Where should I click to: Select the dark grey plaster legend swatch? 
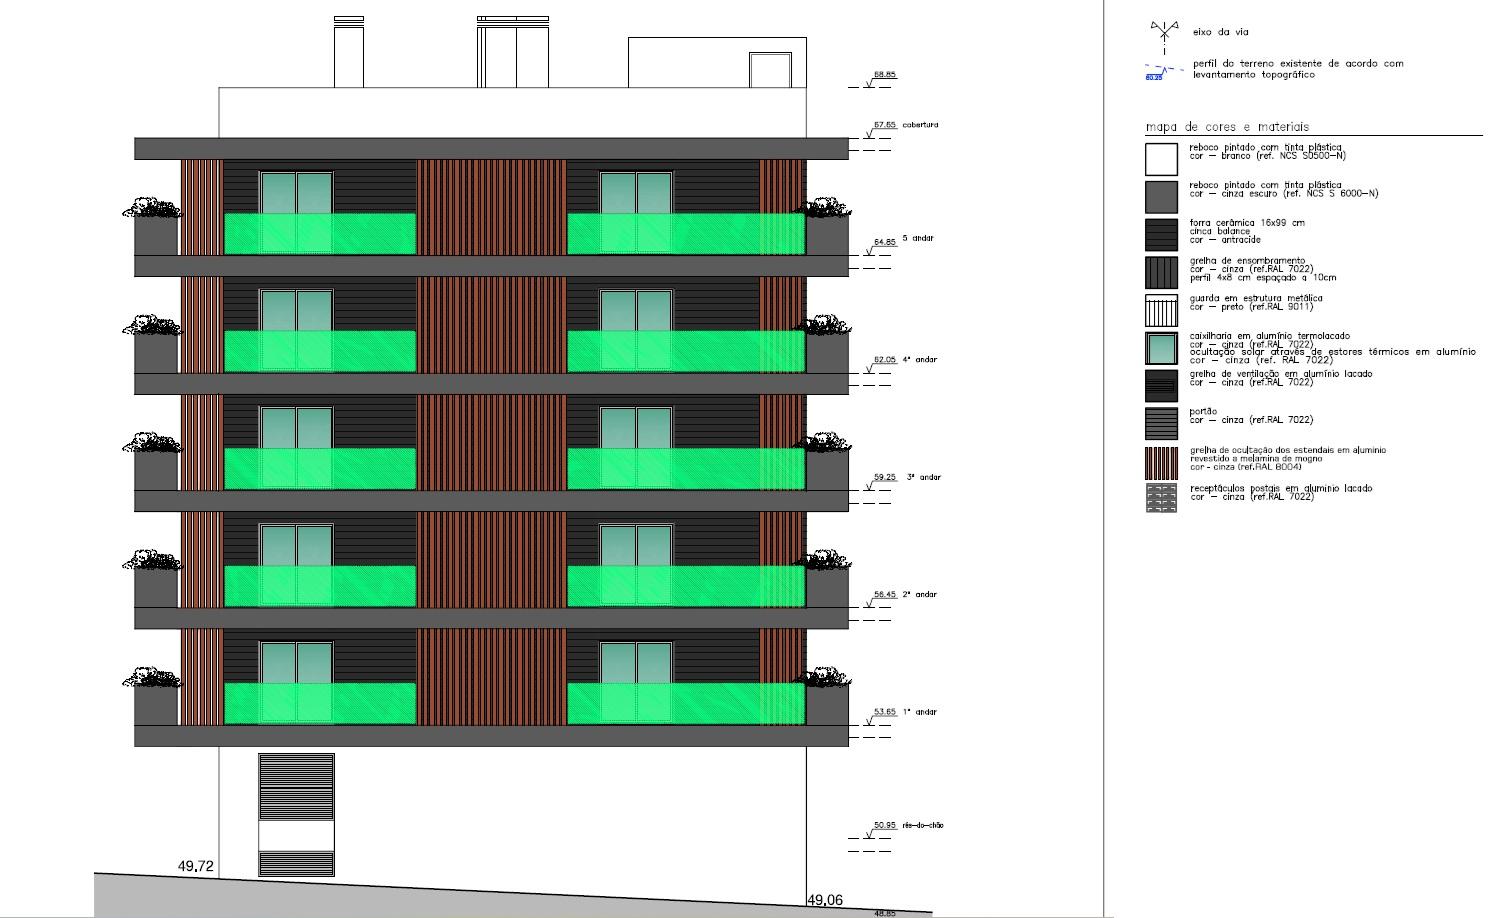(1161, 197)
